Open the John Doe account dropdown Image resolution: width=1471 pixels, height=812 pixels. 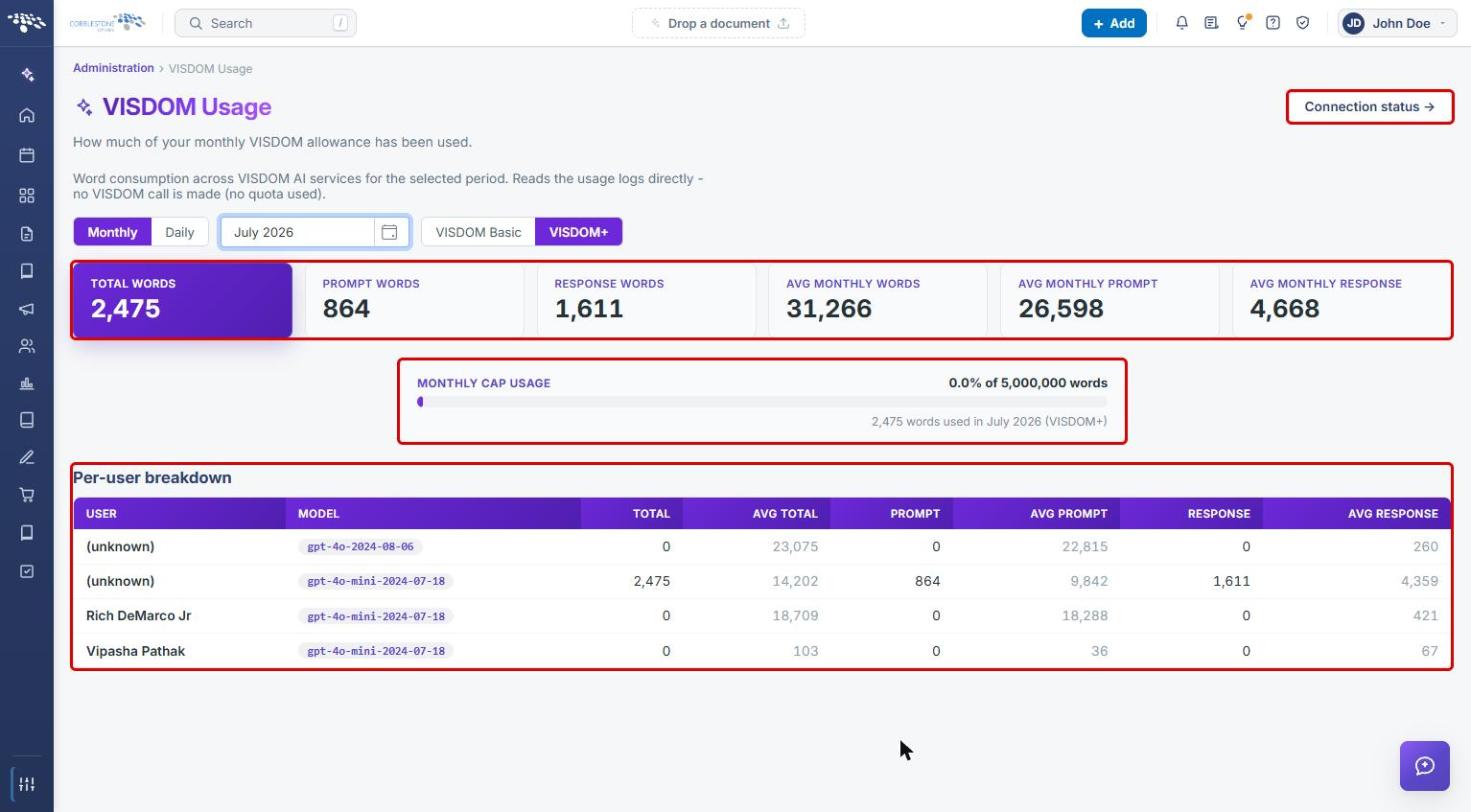[1397, 23]
